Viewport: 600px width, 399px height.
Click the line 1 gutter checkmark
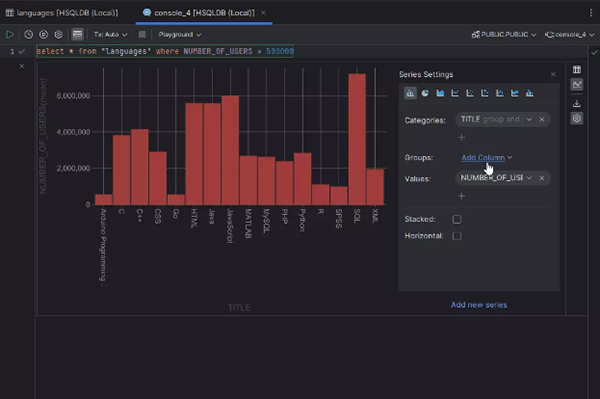coord(22,51)
